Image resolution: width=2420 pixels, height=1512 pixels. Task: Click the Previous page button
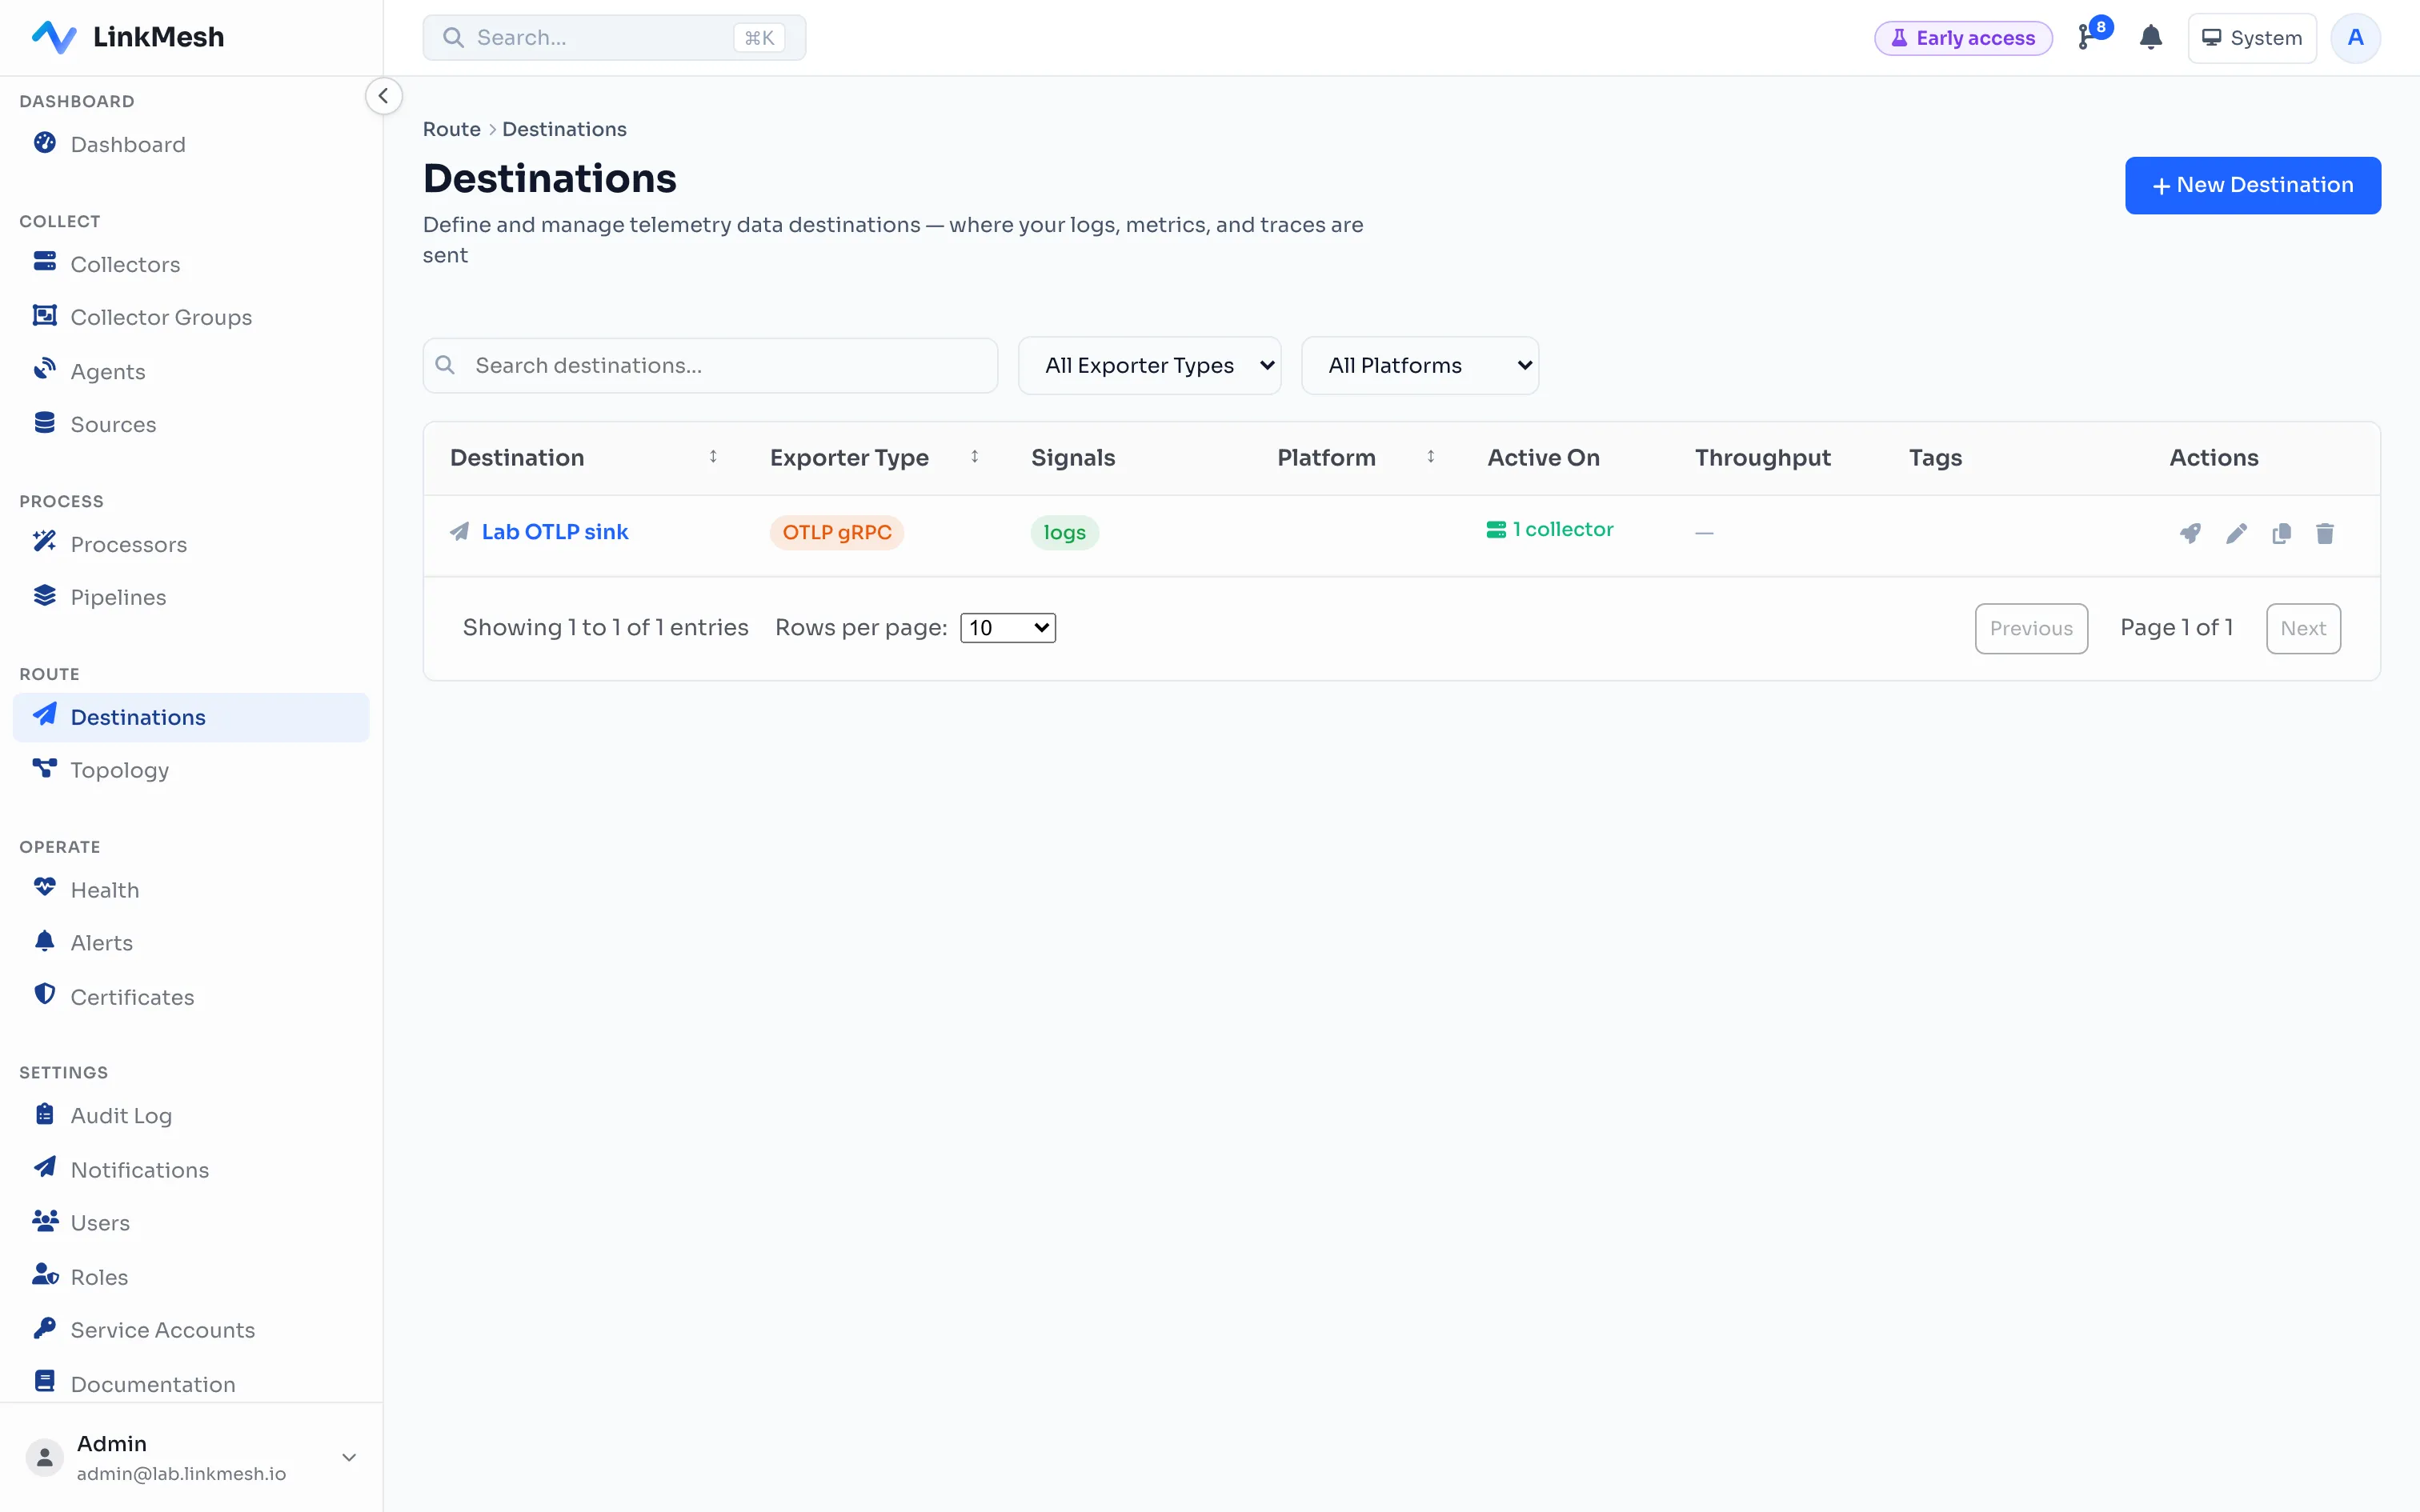pyautogui.click(x=2031, y=628)
